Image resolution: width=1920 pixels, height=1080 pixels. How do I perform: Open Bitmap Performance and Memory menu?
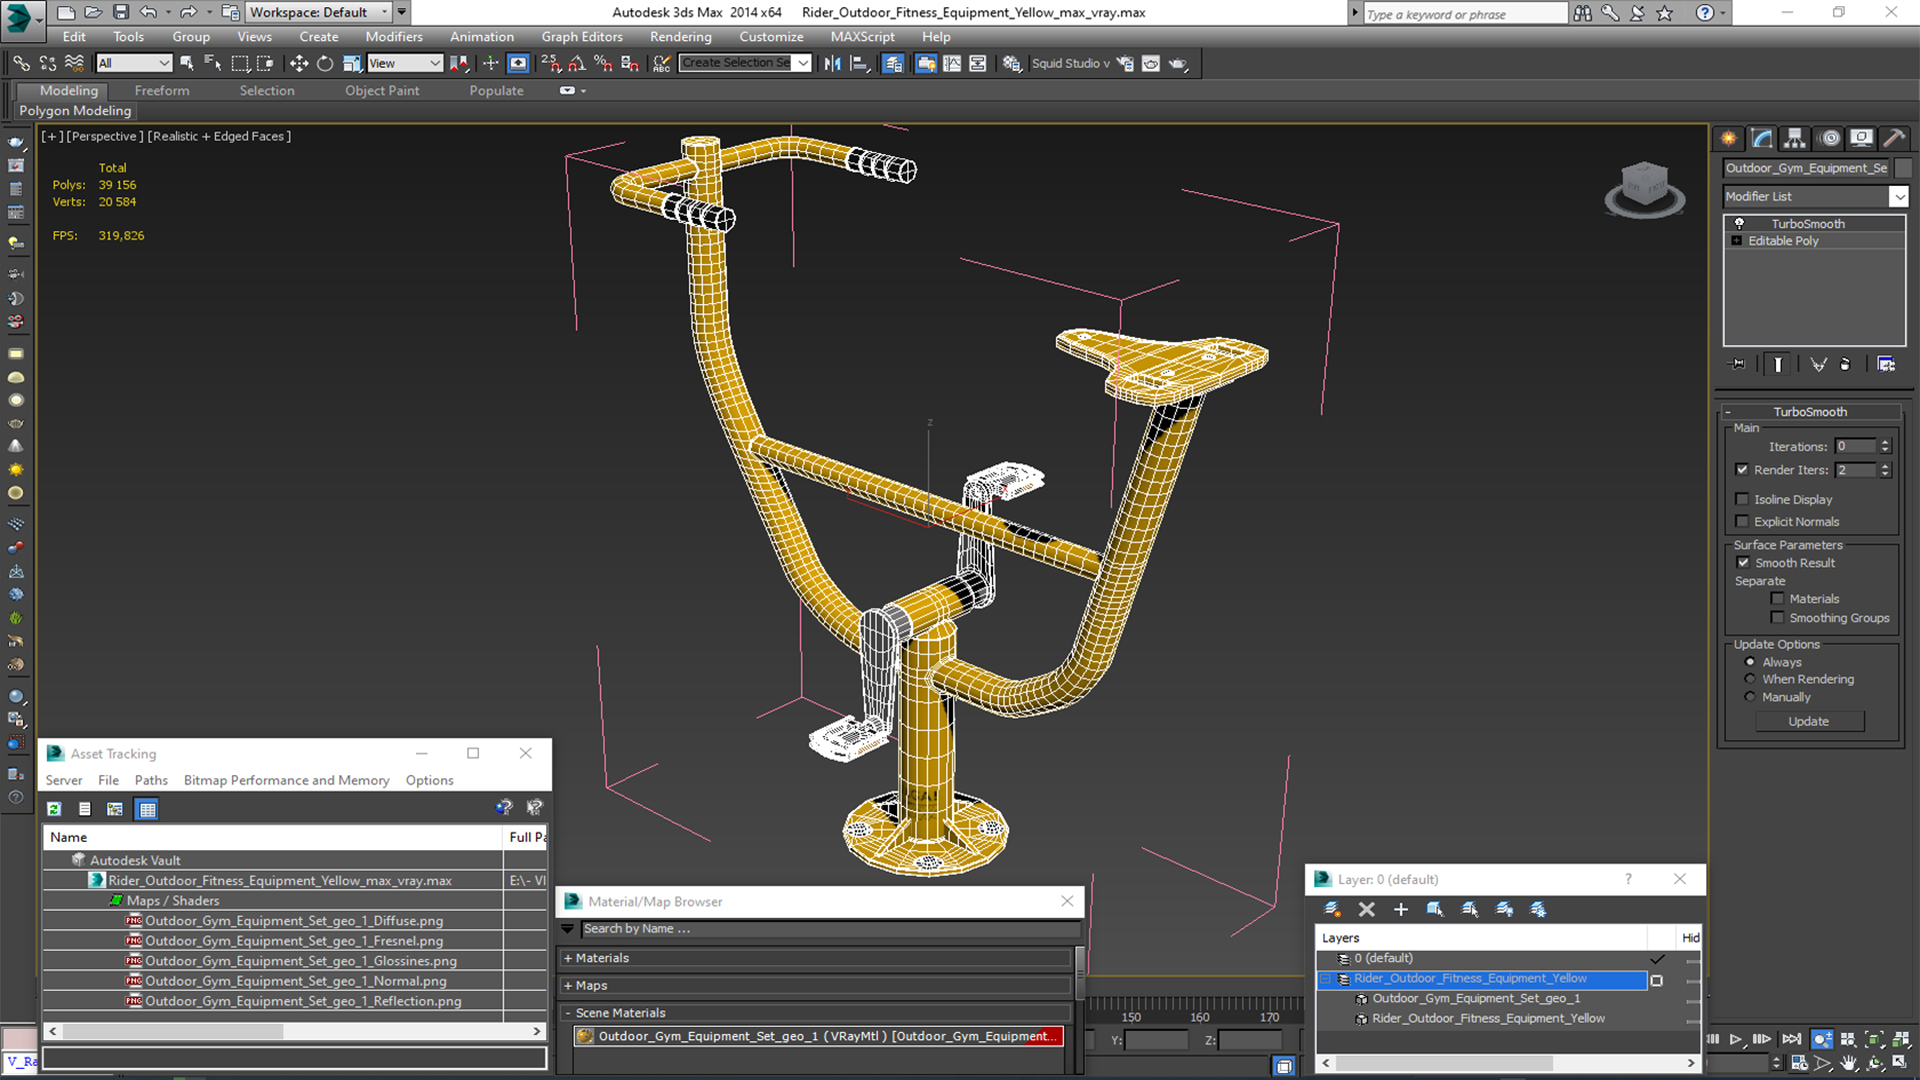(286, 780)
